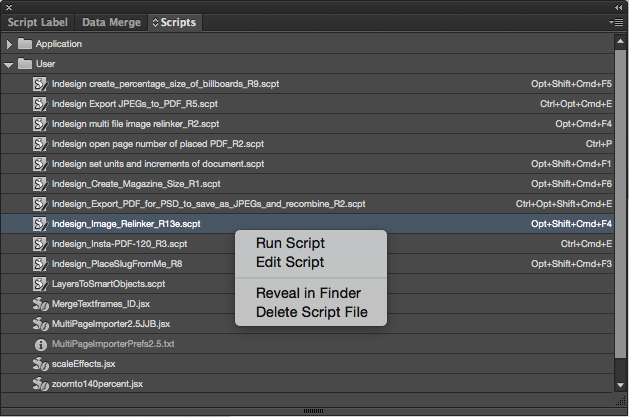Collapse the User folder disclosure triangle
The height and width of the screenshot is (417, 629).
tap(8, 65)
